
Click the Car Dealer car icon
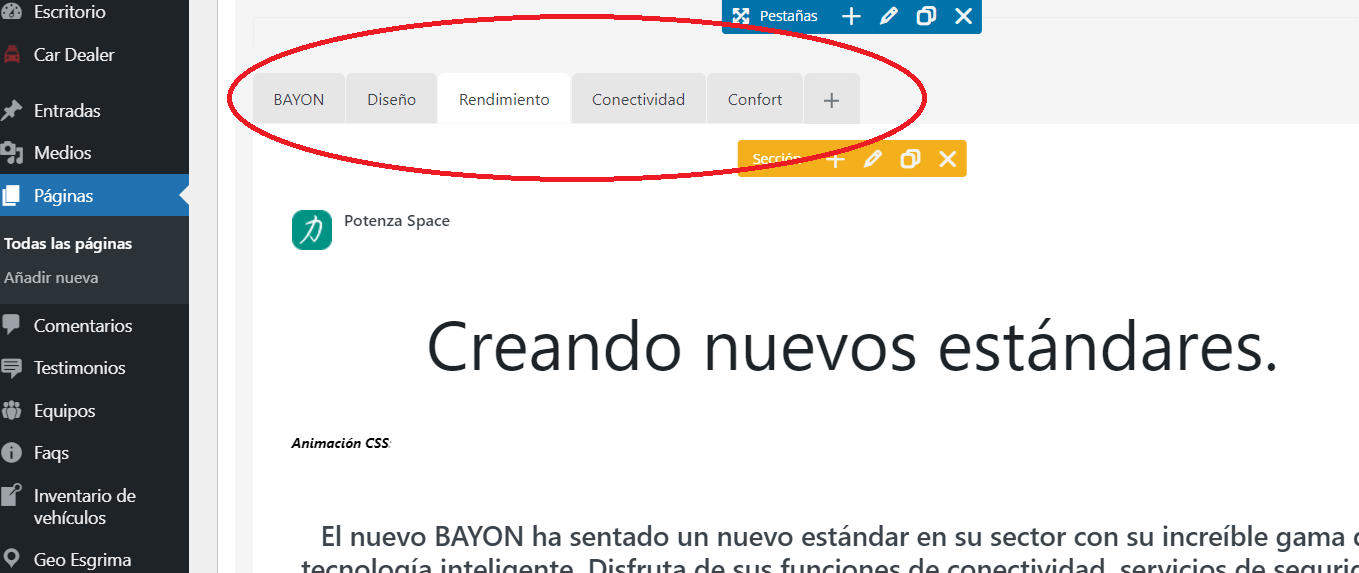coord(12,55)
